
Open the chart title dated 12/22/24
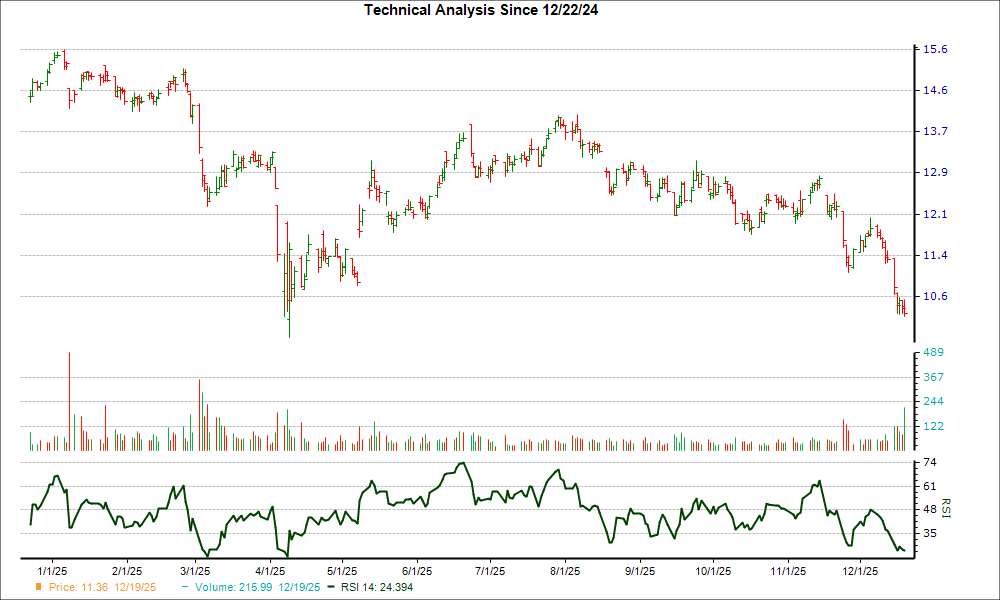[x=483, y=9]
